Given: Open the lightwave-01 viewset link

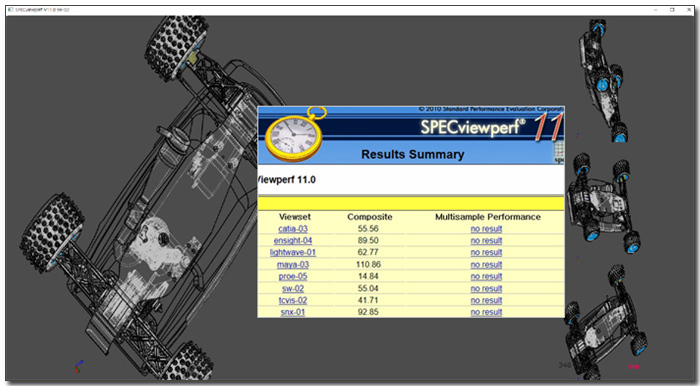Looking at the screenshot, I should 293,252.
